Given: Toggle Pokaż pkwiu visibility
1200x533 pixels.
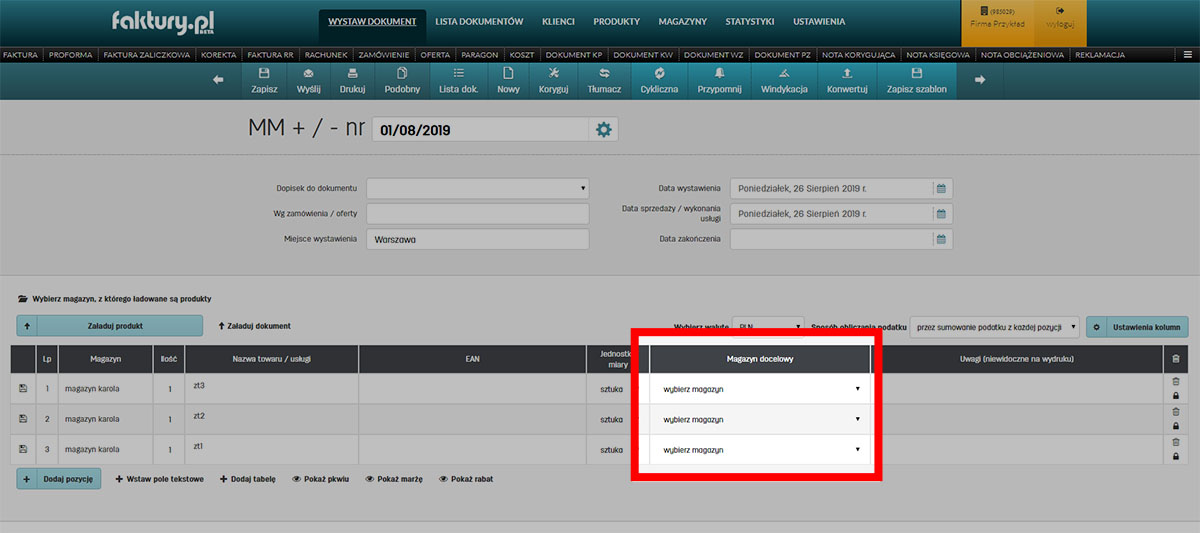Looking at the screenshot, I should pos(320,479).
